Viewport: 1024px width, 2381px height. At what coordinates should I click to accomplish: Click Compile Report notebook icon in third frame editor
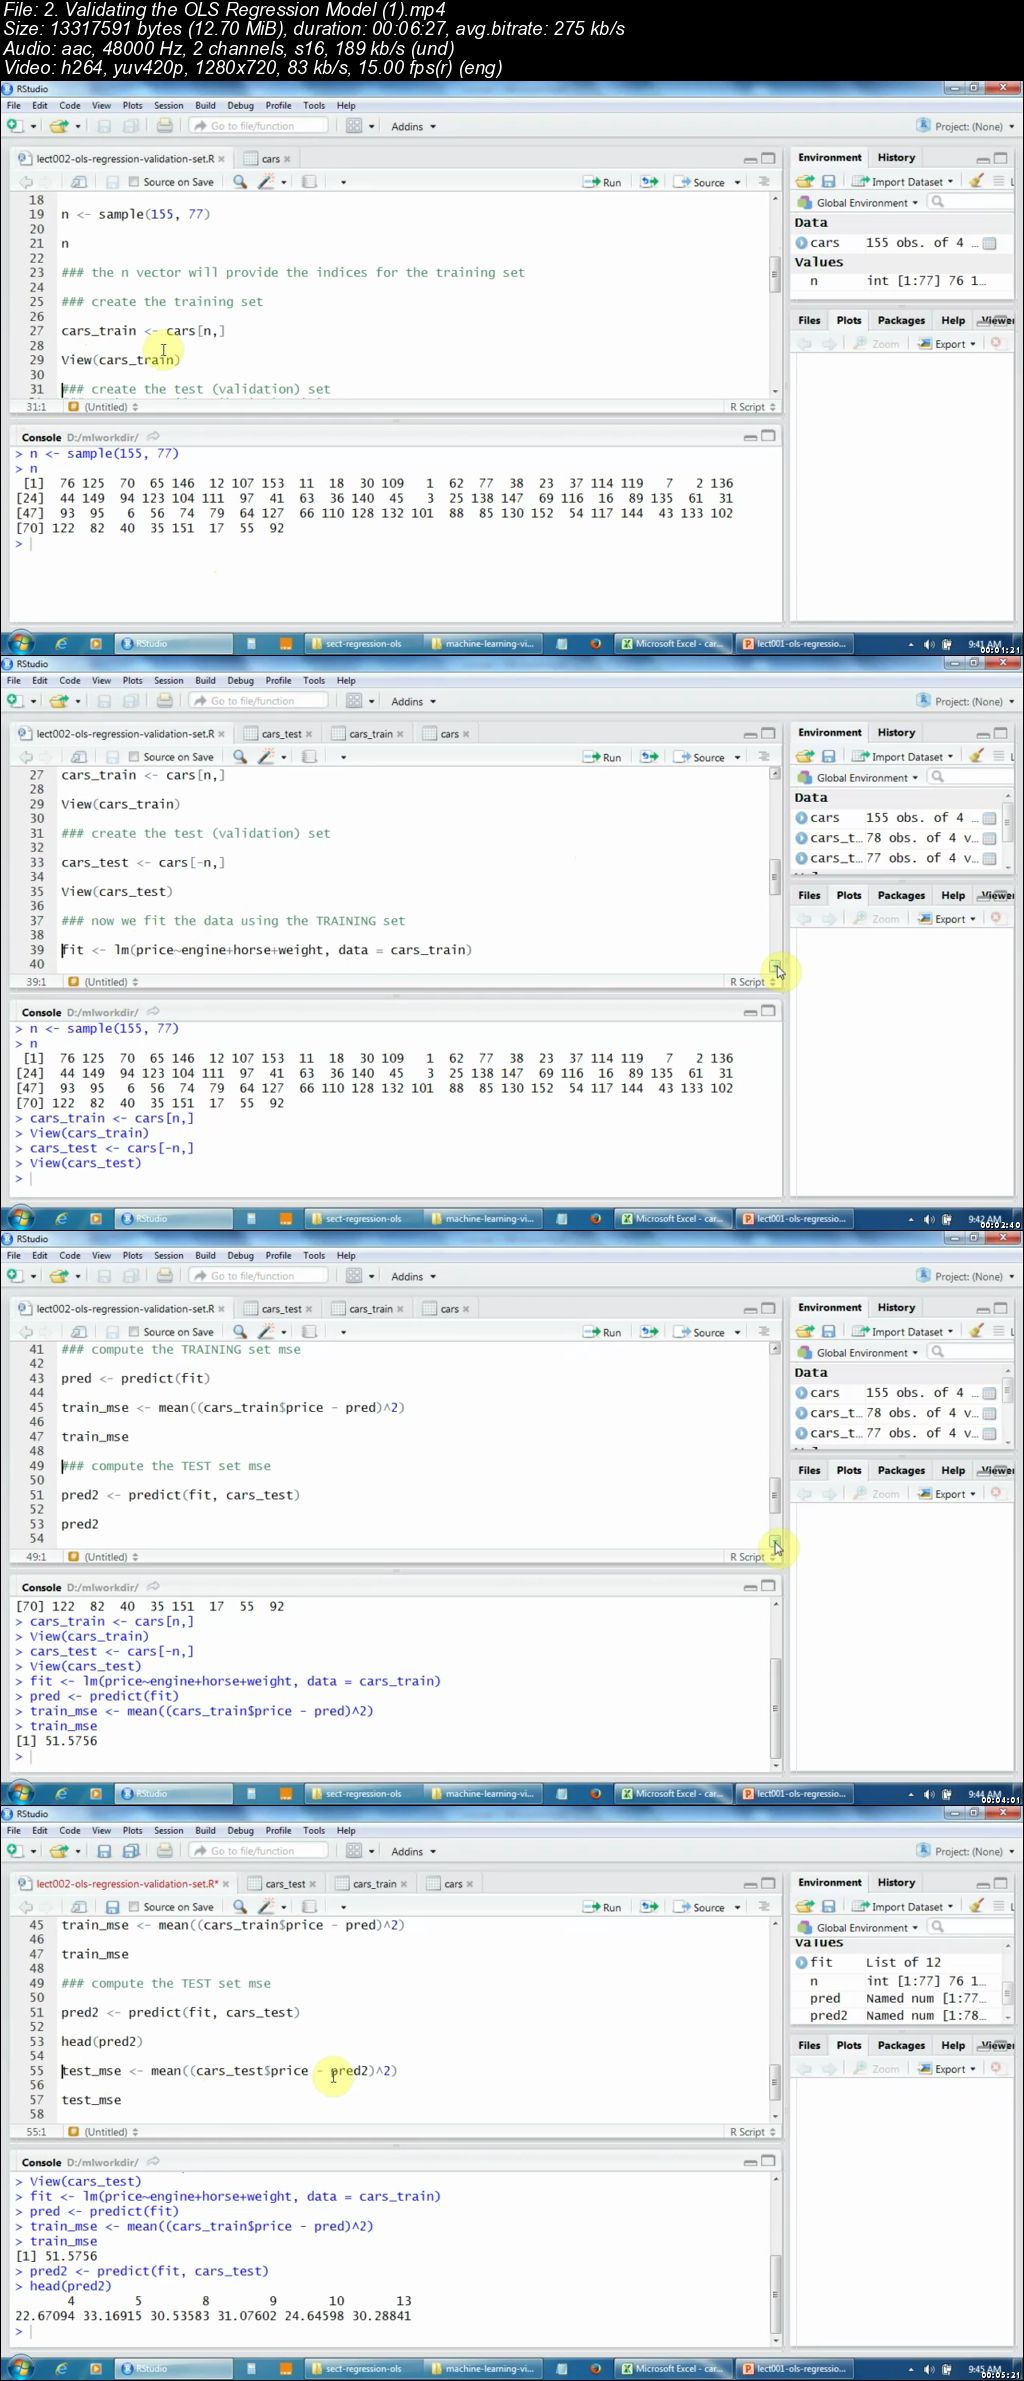pyautogui.click(x=310, y=1332)
